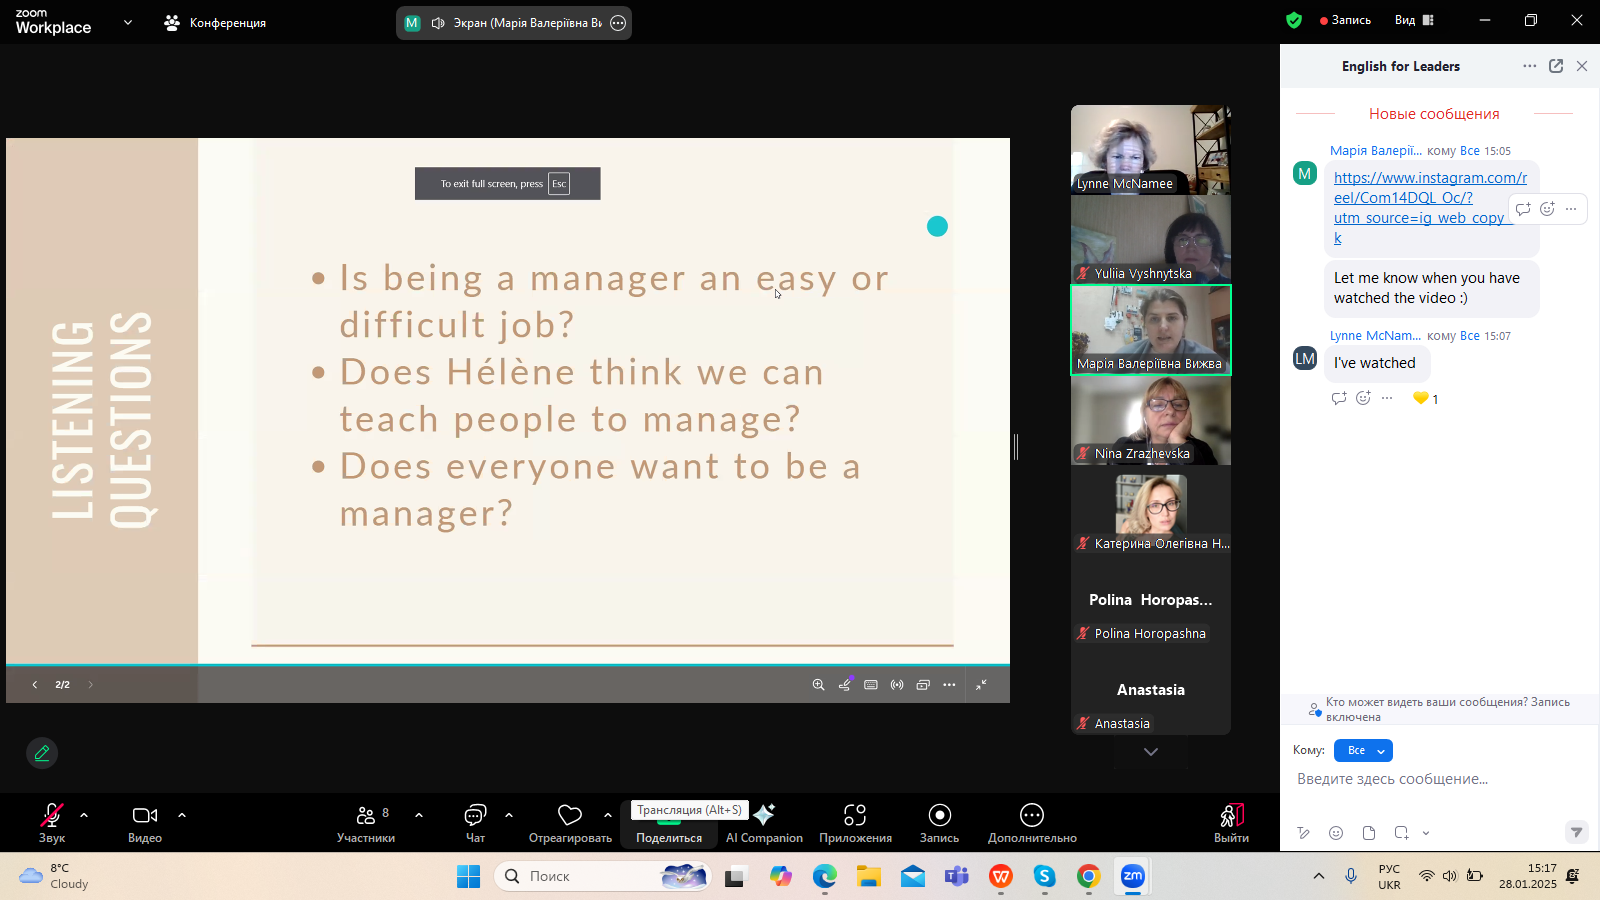
Task: Zoom in on the presentation slide
Action: click(x=818, y=685)
